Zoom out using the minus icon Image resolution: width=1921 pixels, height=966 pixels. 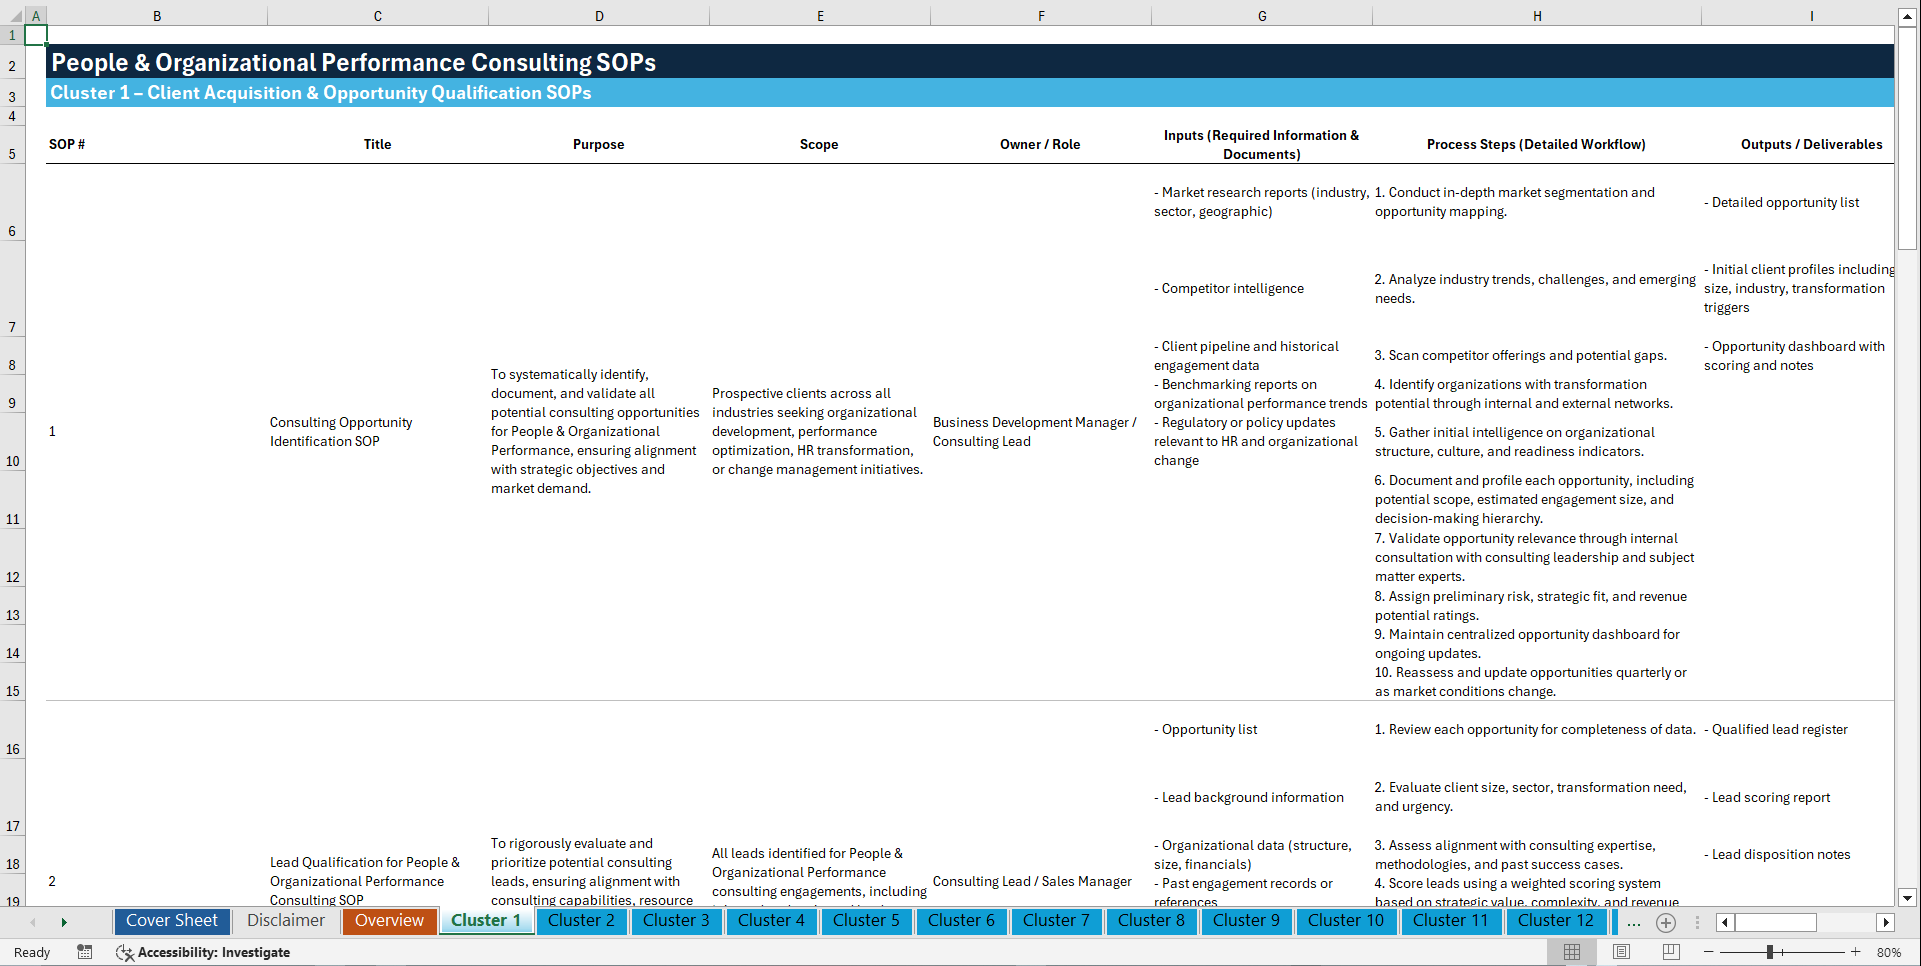click(1709, 952)
